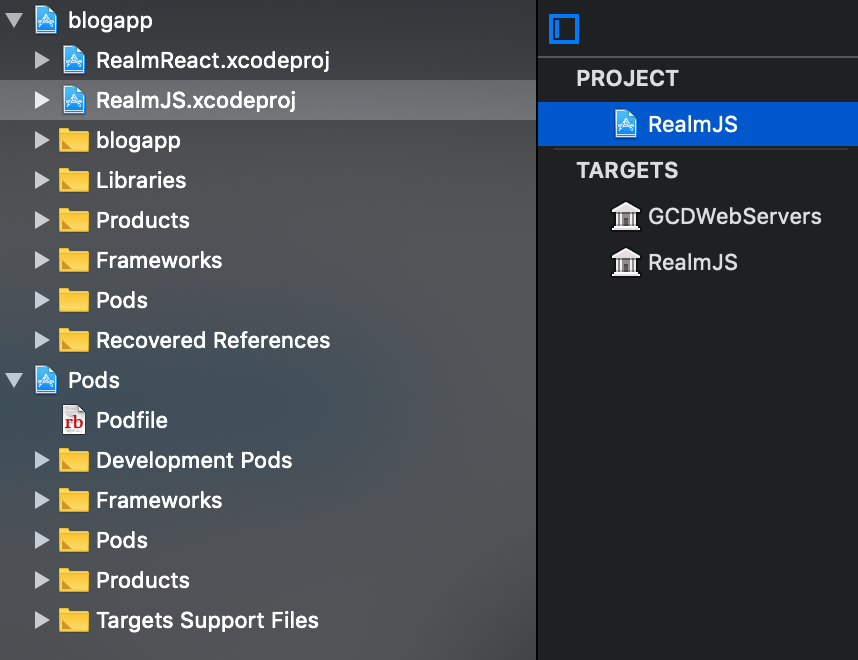Image resolution: width=858 pixels, height=660 pixels.
Task: Select the RealmJS project entry
Action: (x=692, y=124)
